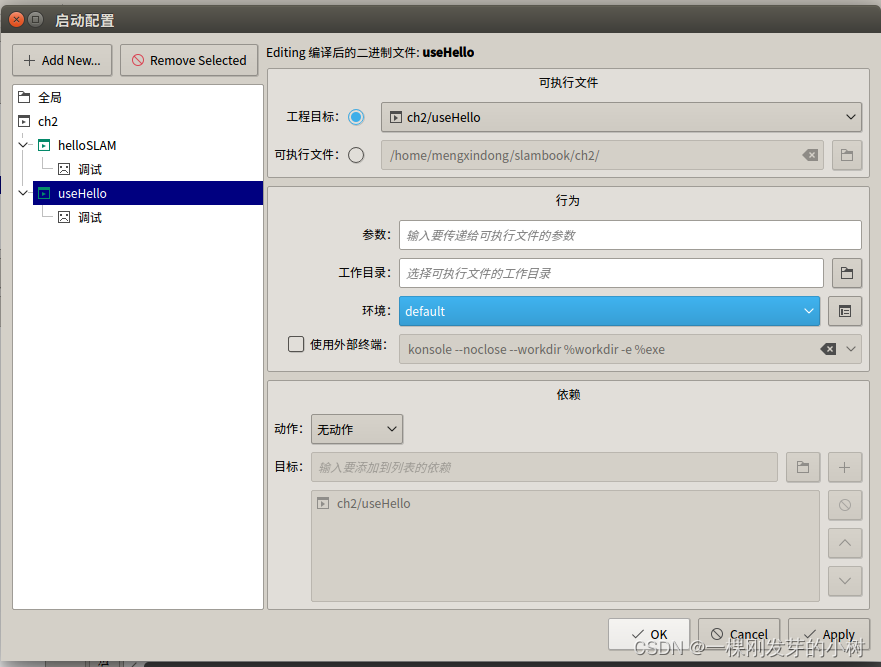
Task: Open the environment configuration editor icon
Action: [x=844, y=311]
